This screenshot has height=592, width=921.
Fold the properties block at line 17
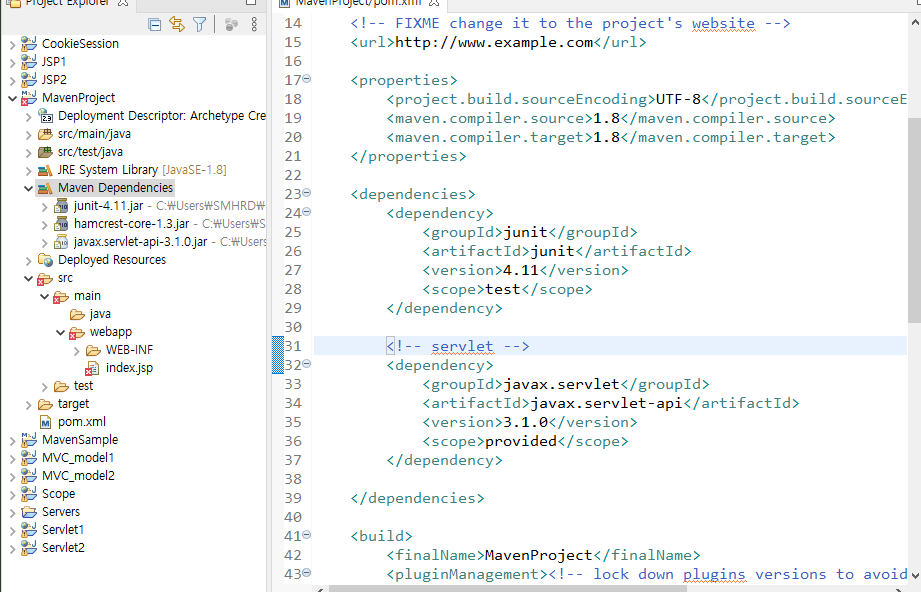(307, 79)
